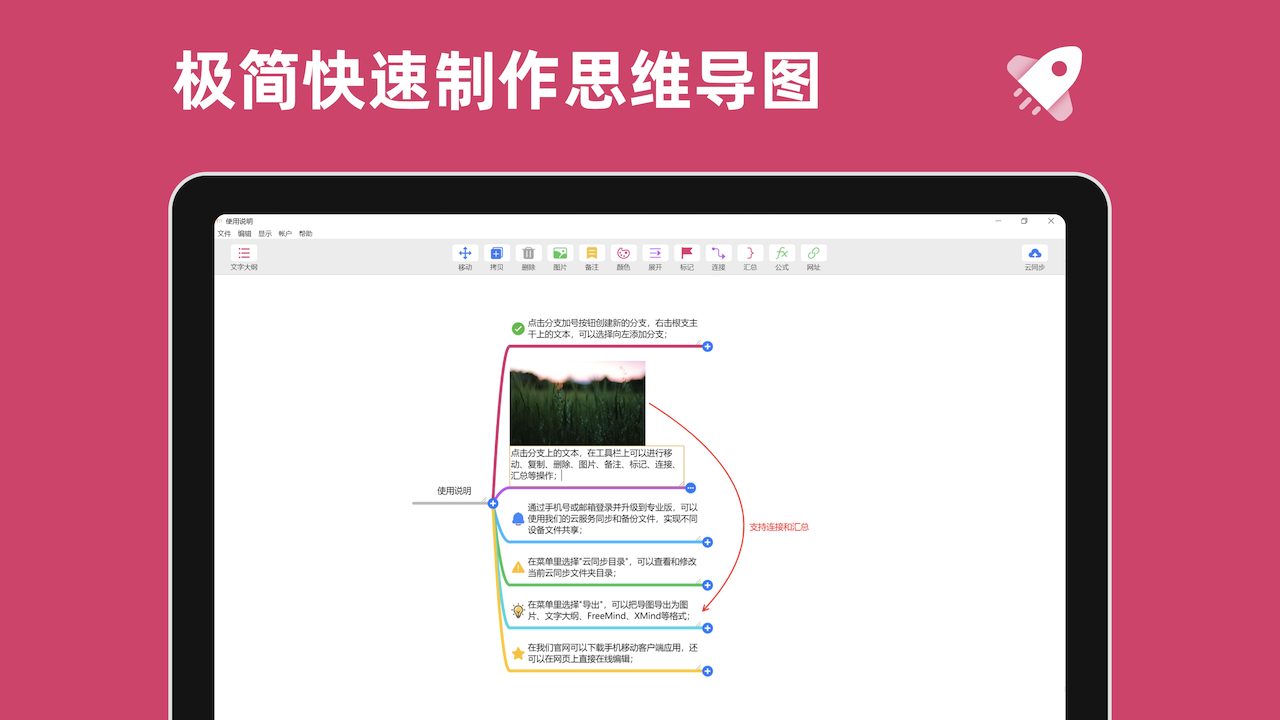Click the grass field image thumbnail
The image size is (1280, 720).
pos(577,403)
